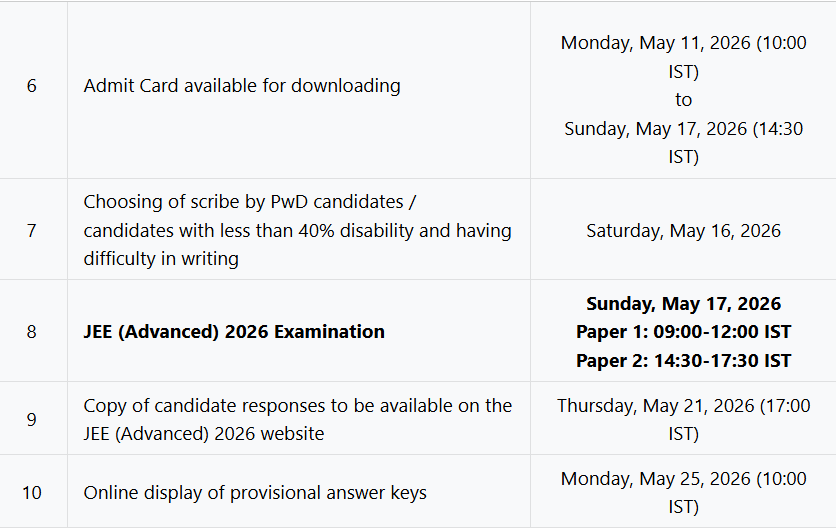Image resolution: width=836 pixels, height=528 pixels.
Task: Select "Admit Card available for downloading" text
Action: (242, 86)
